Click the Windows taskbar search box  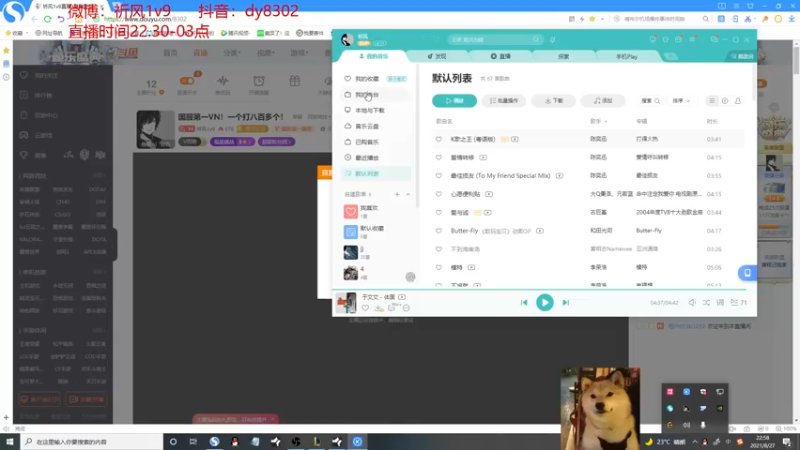[92, 441]
